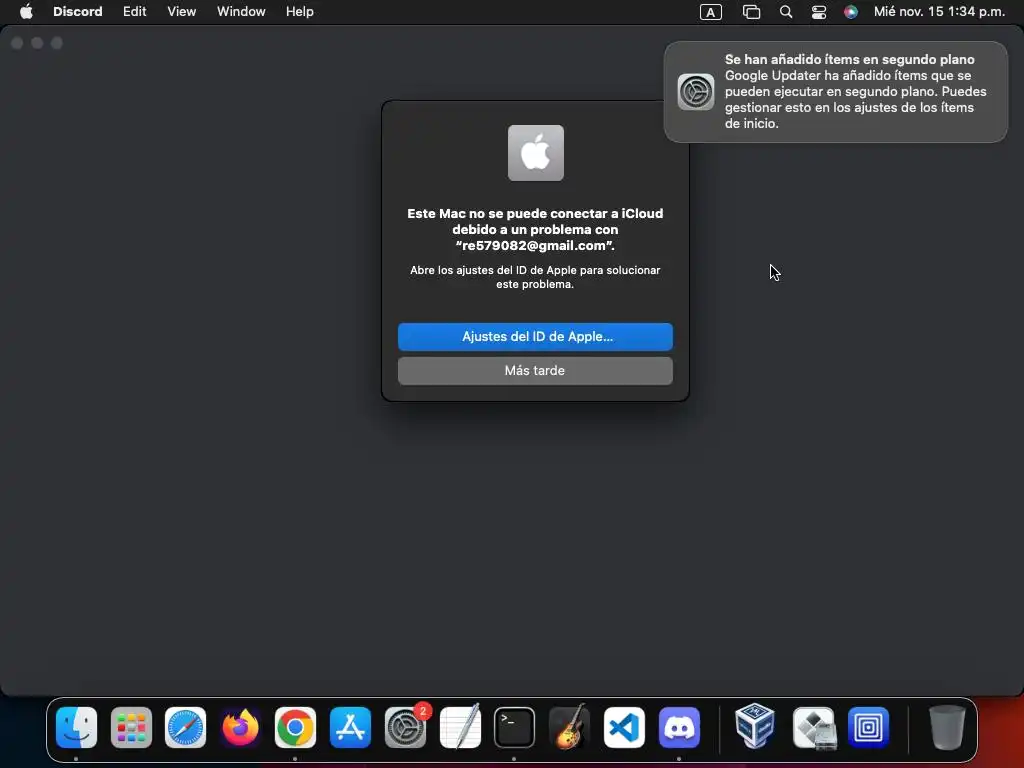Open the blue square app in Dock
This screenshot has width=1024, height=768.
tap(869, 728)
